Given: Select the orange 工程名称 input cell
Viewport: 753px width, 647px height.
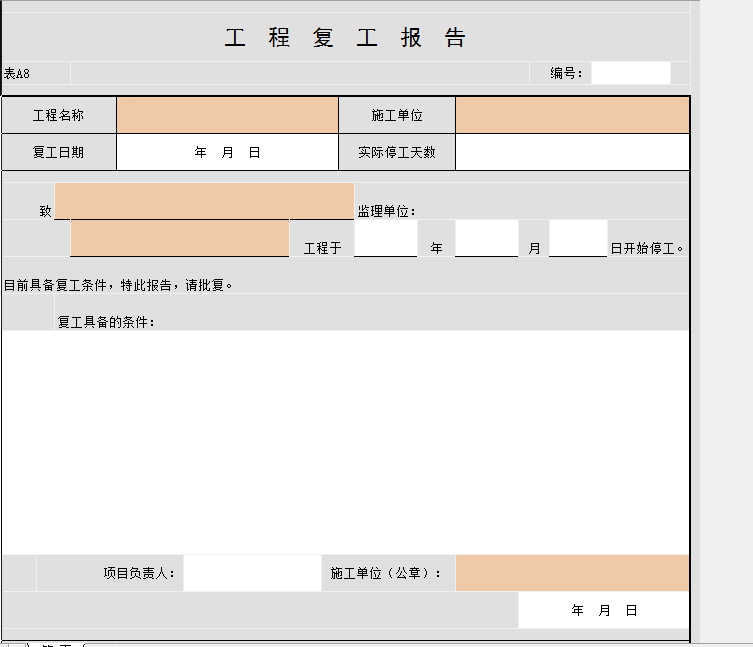Looking at the screenshot, I should [x=227, y=115].
